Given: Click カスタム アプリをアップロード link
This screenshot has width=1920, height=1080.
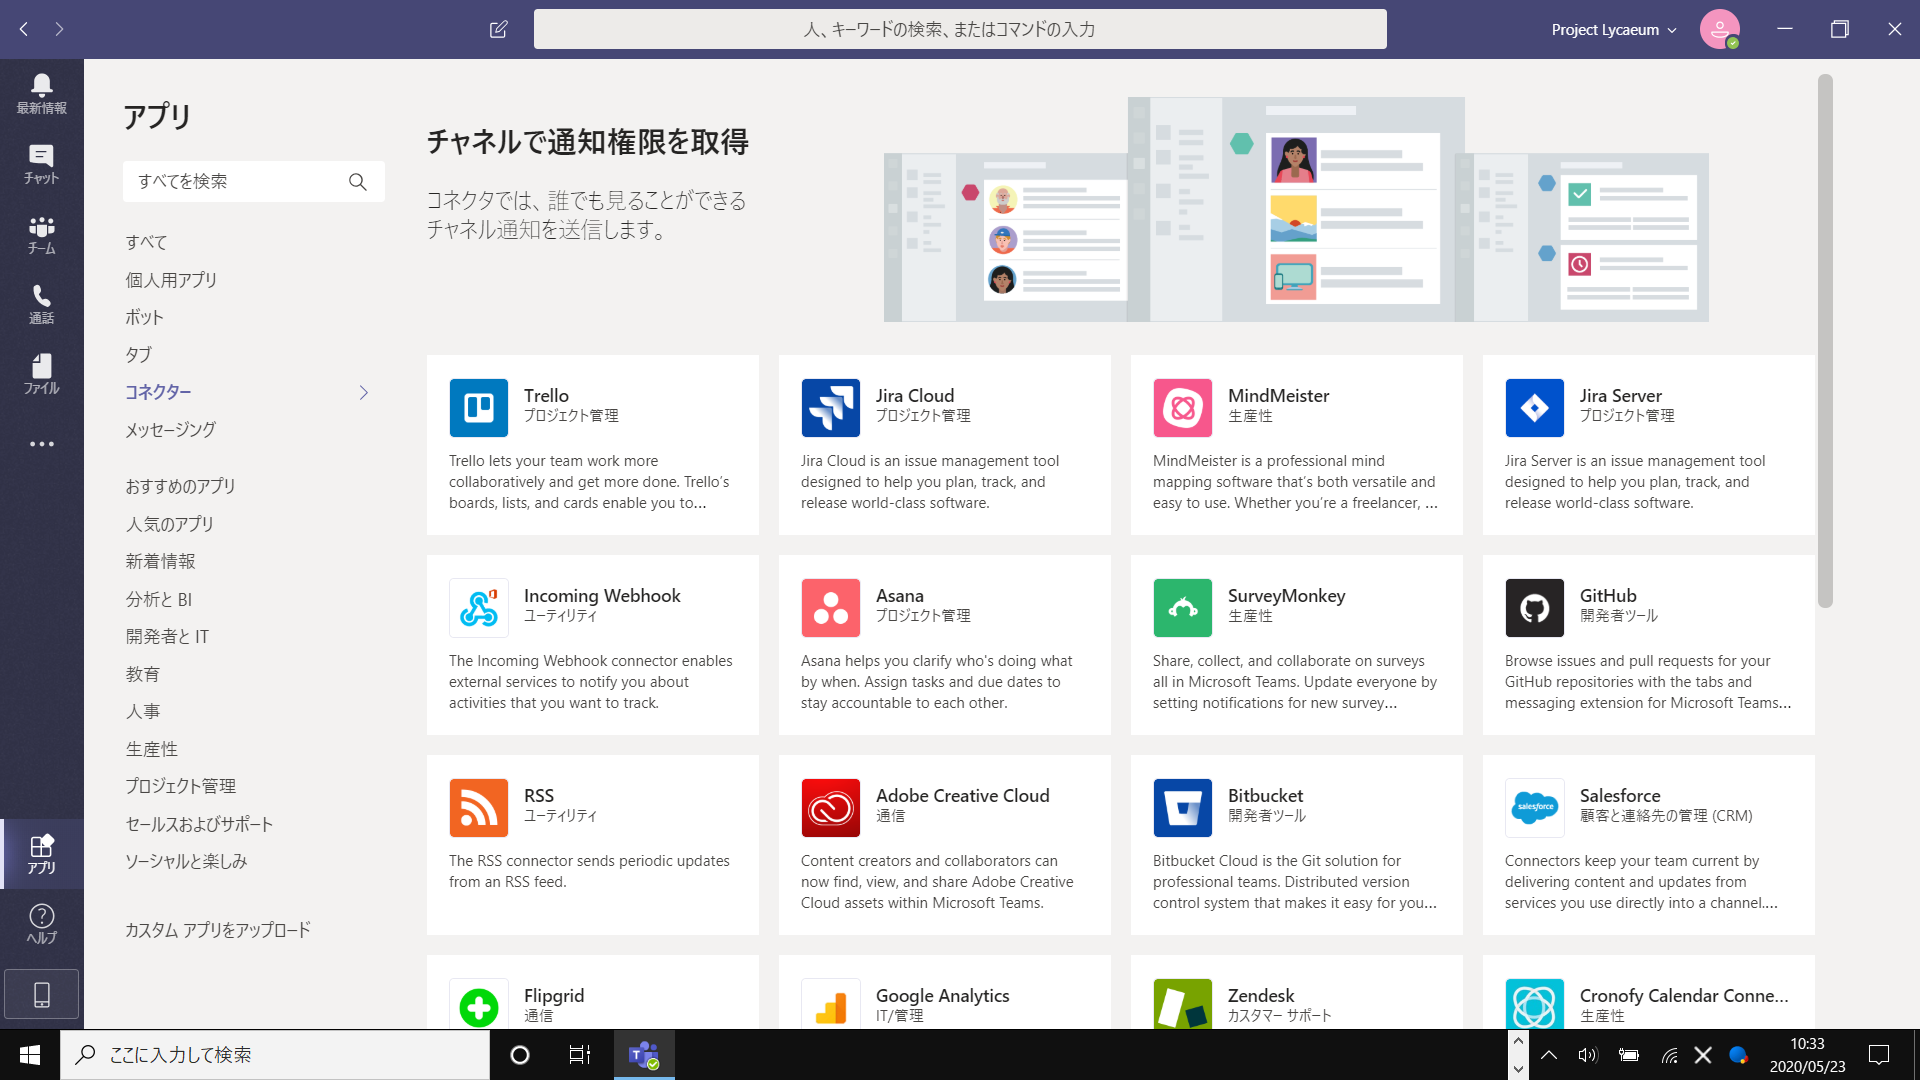Looking at the screenshot, I should (x=217, y=930).
